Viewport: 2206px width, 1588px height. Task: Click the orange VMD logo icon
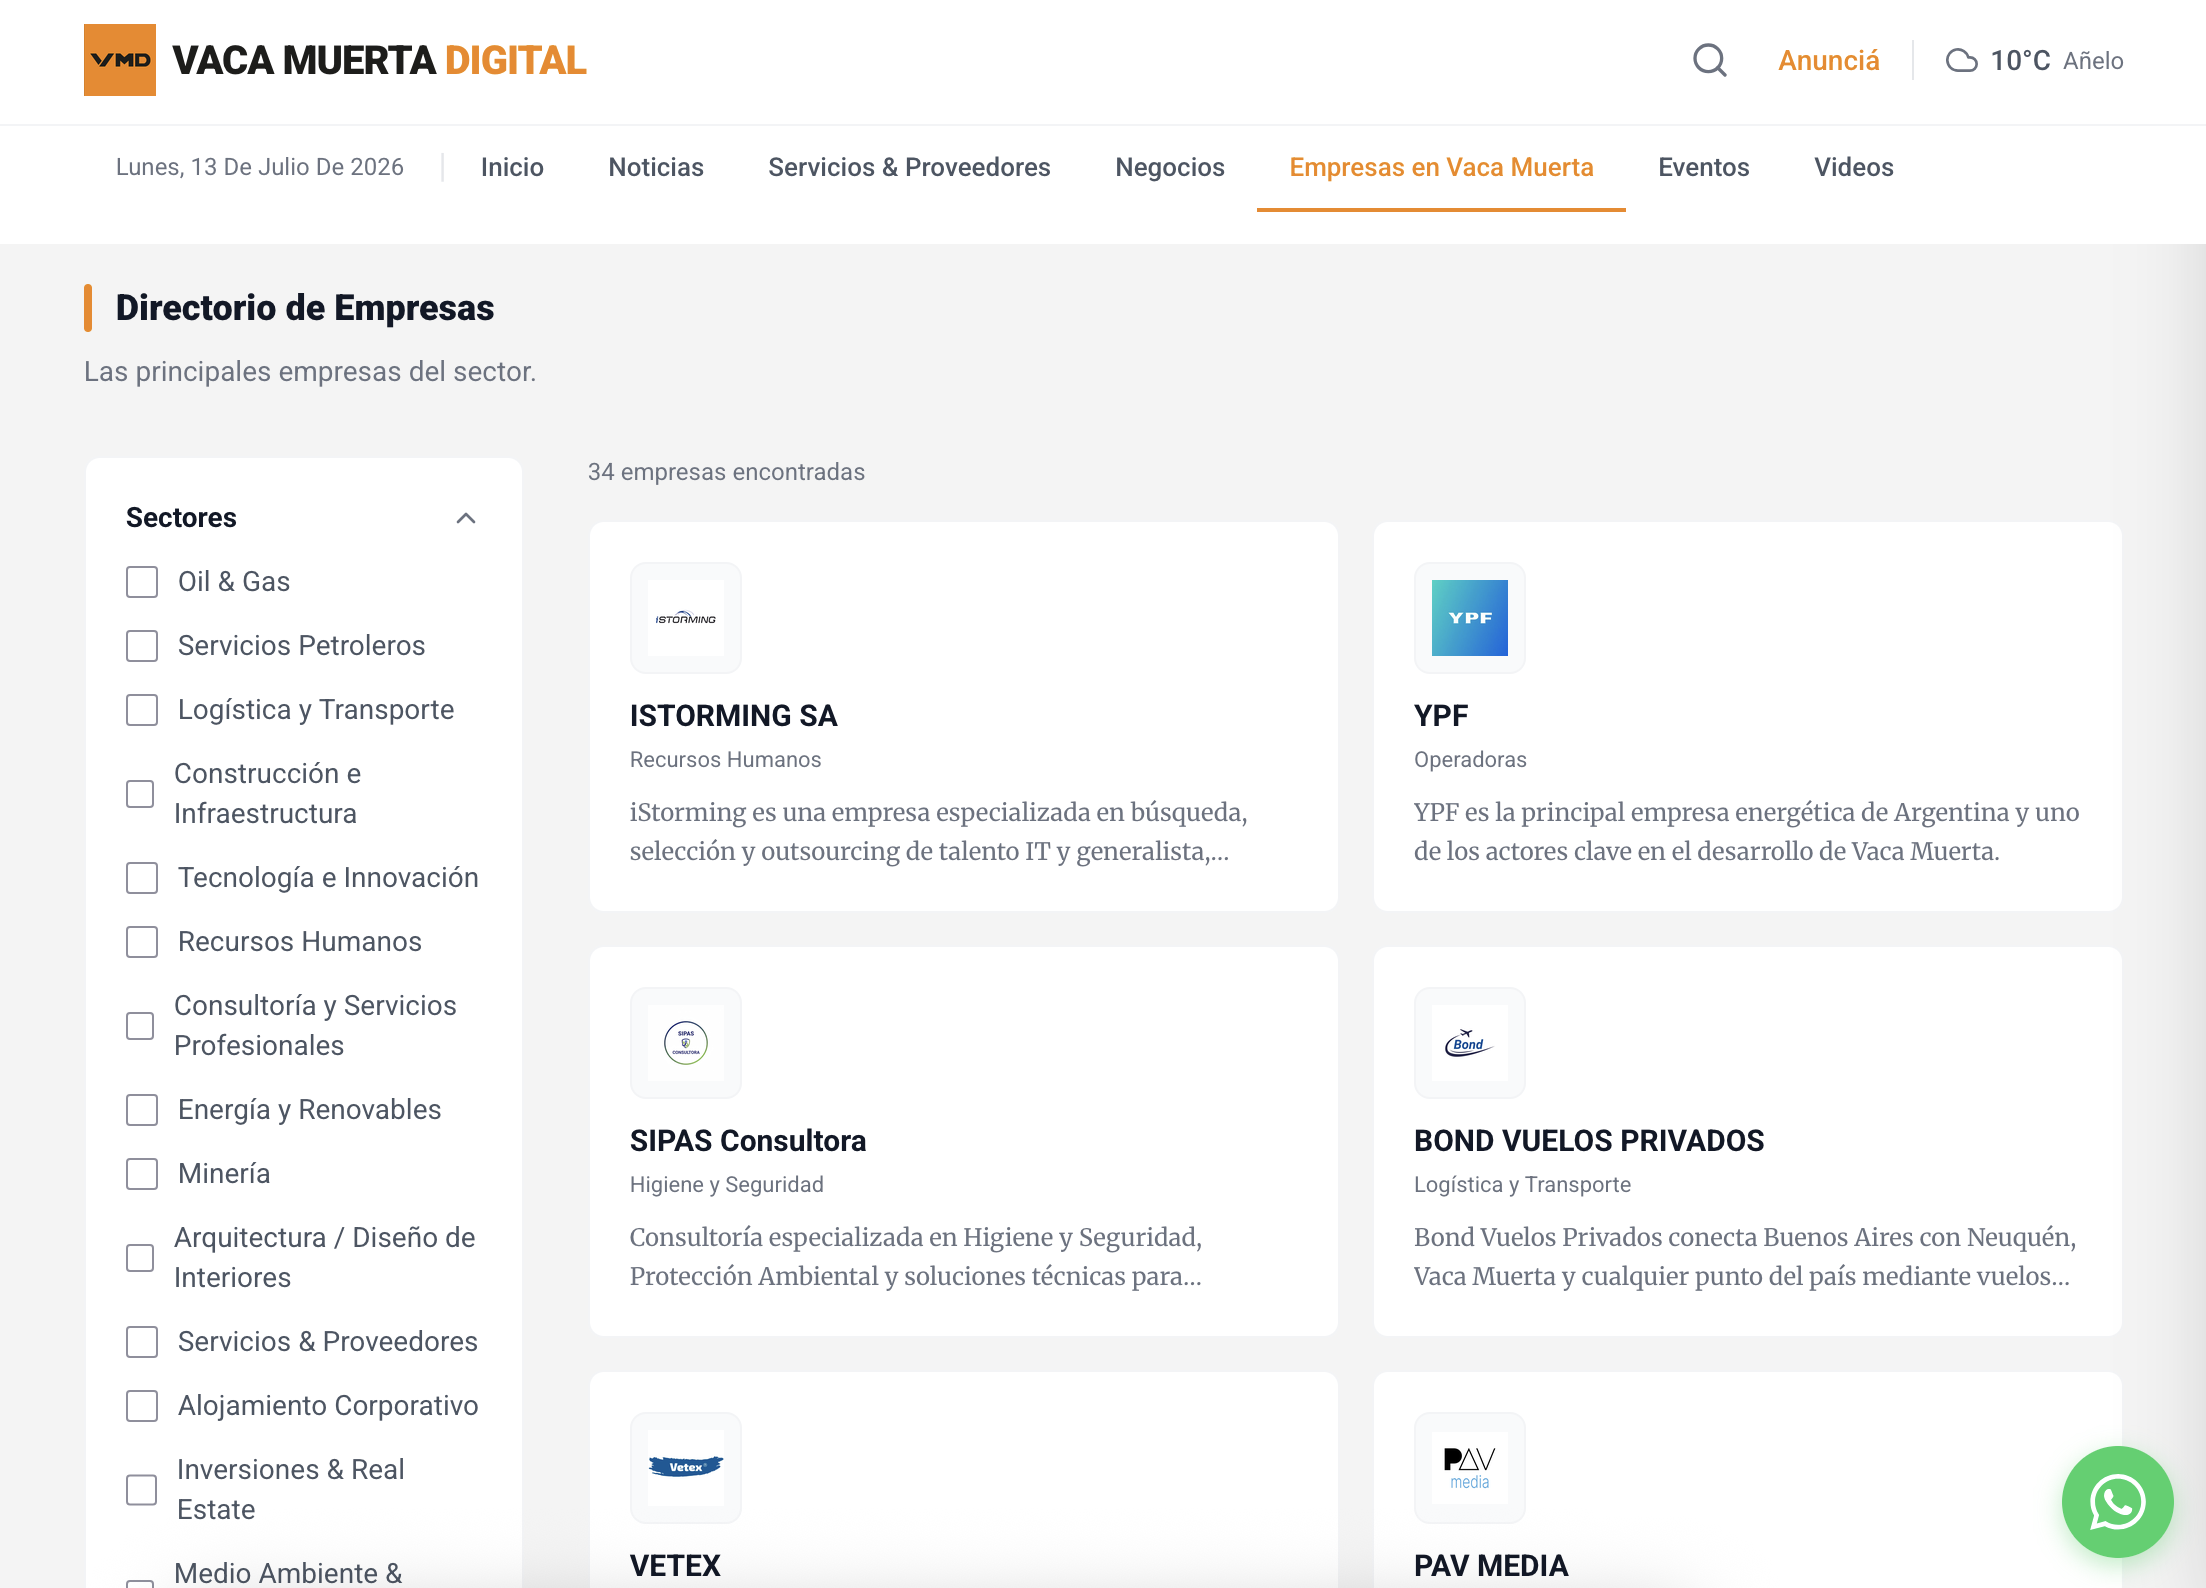120,60
